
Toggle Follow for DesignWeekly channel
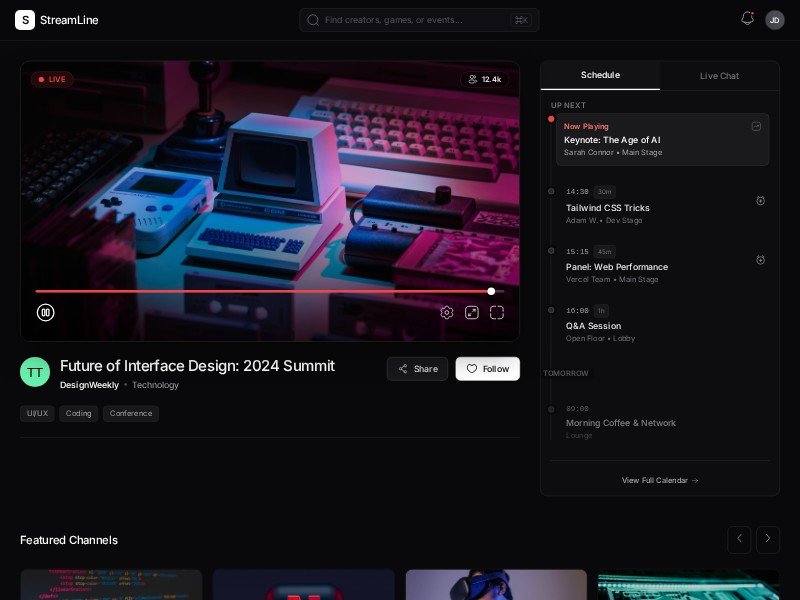487,369
